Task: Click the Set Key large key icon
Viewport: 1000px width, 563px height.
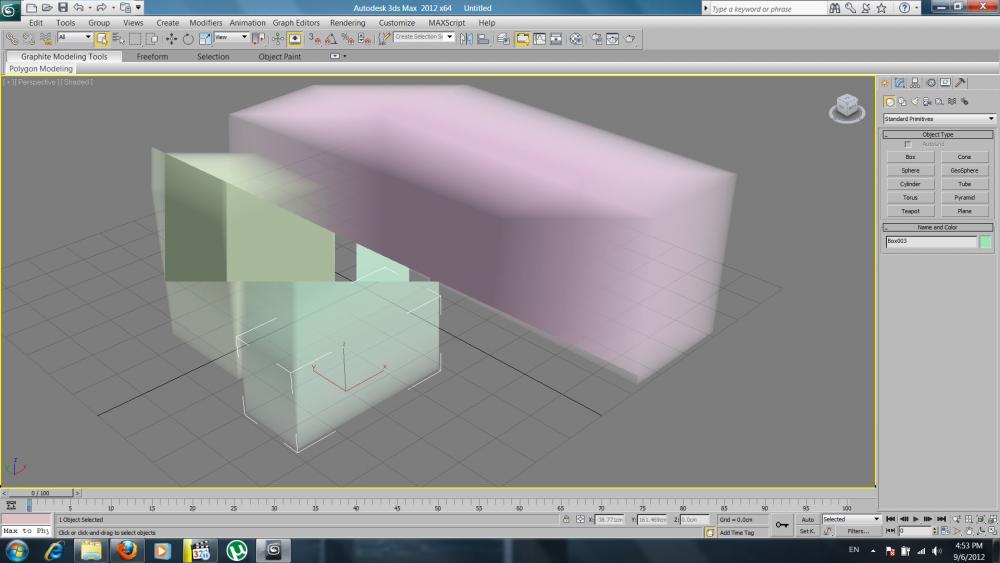Action: pos(781,524)
